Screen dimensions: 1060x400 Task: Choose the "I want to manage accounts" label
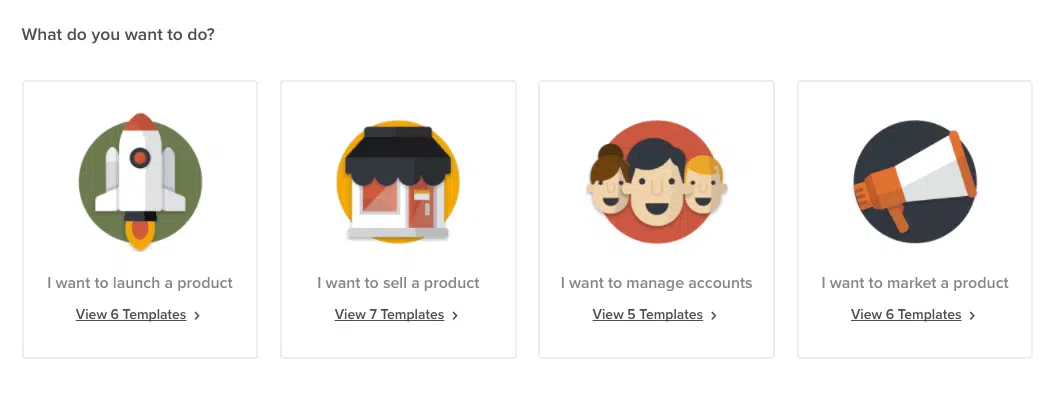point(656,283)
